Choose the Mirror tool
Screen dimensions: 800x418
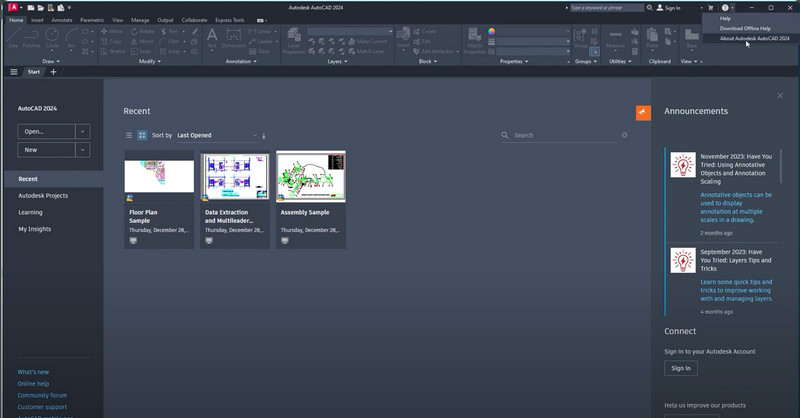click(x=142, y=41)
